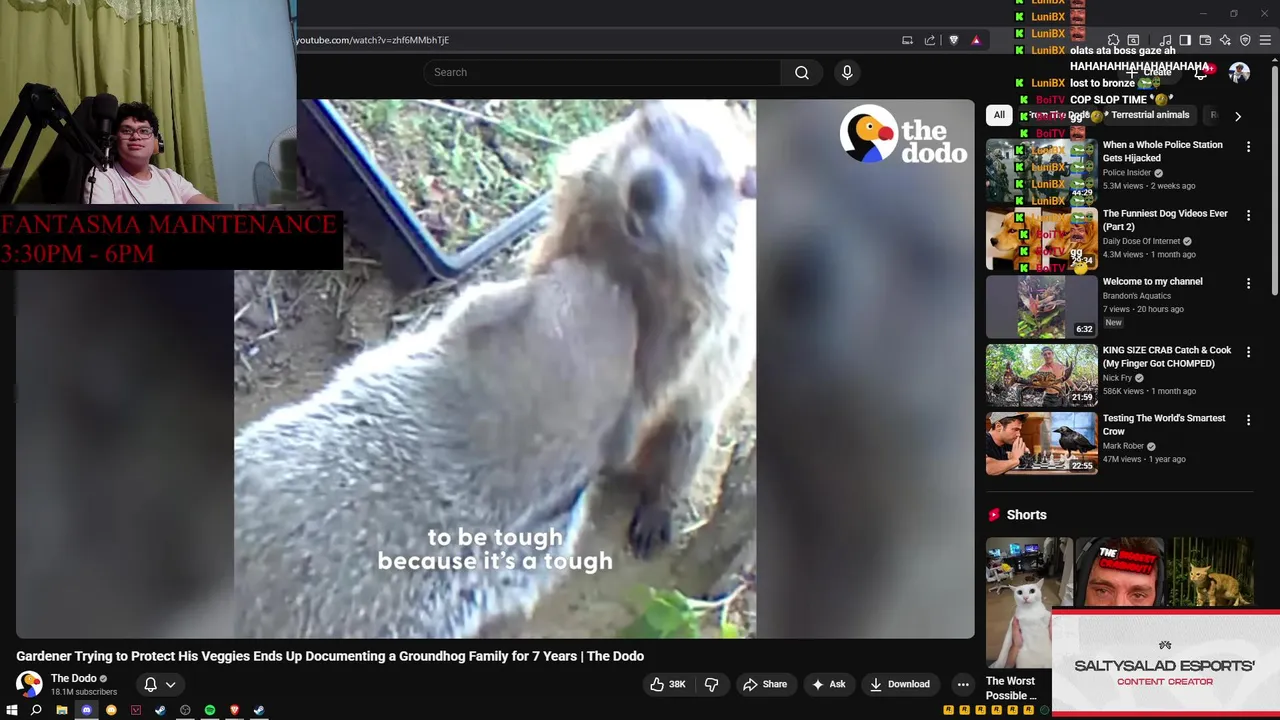The height and width of the screenshot is (720, 1280).
Task: Open When a Whole Police Station Gets Hijacked
Action: point(1162,151)
